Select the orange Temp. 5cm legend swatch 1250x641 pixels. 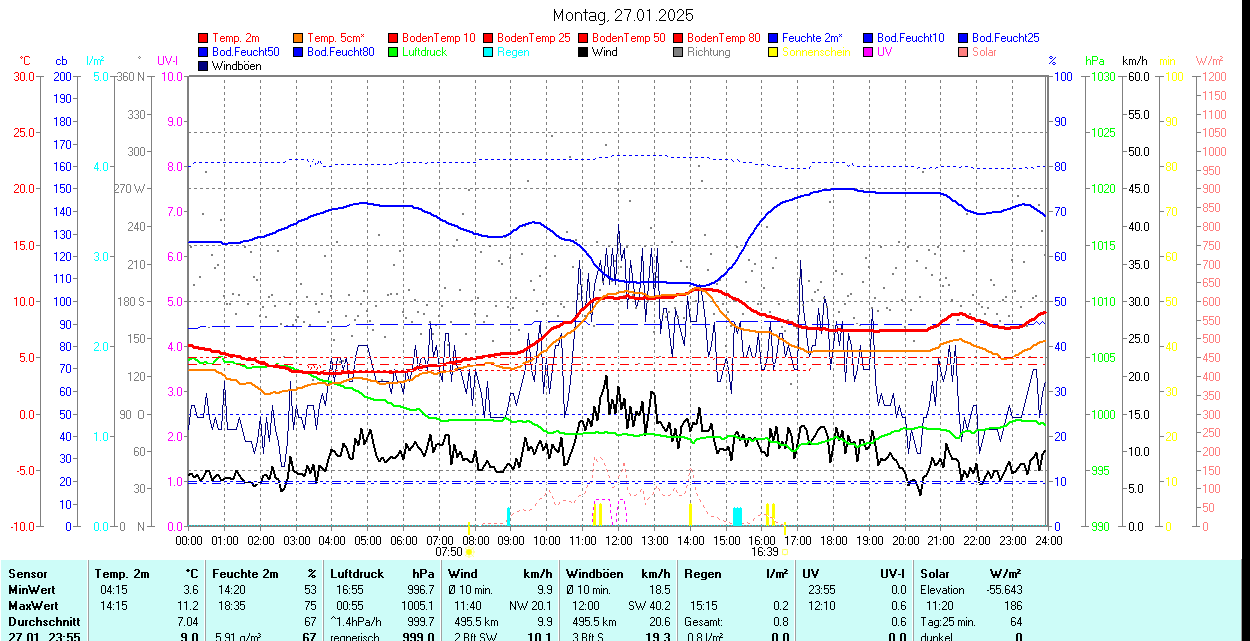pos(299,38)
